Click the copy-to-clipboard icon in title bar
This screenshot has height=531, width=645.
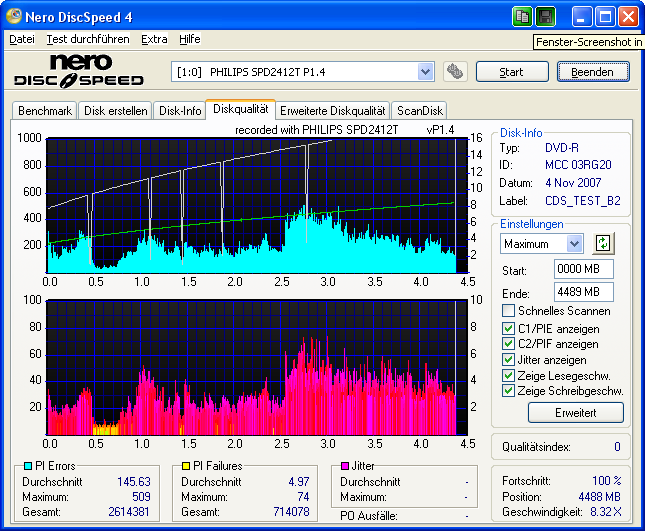(522, 17)
